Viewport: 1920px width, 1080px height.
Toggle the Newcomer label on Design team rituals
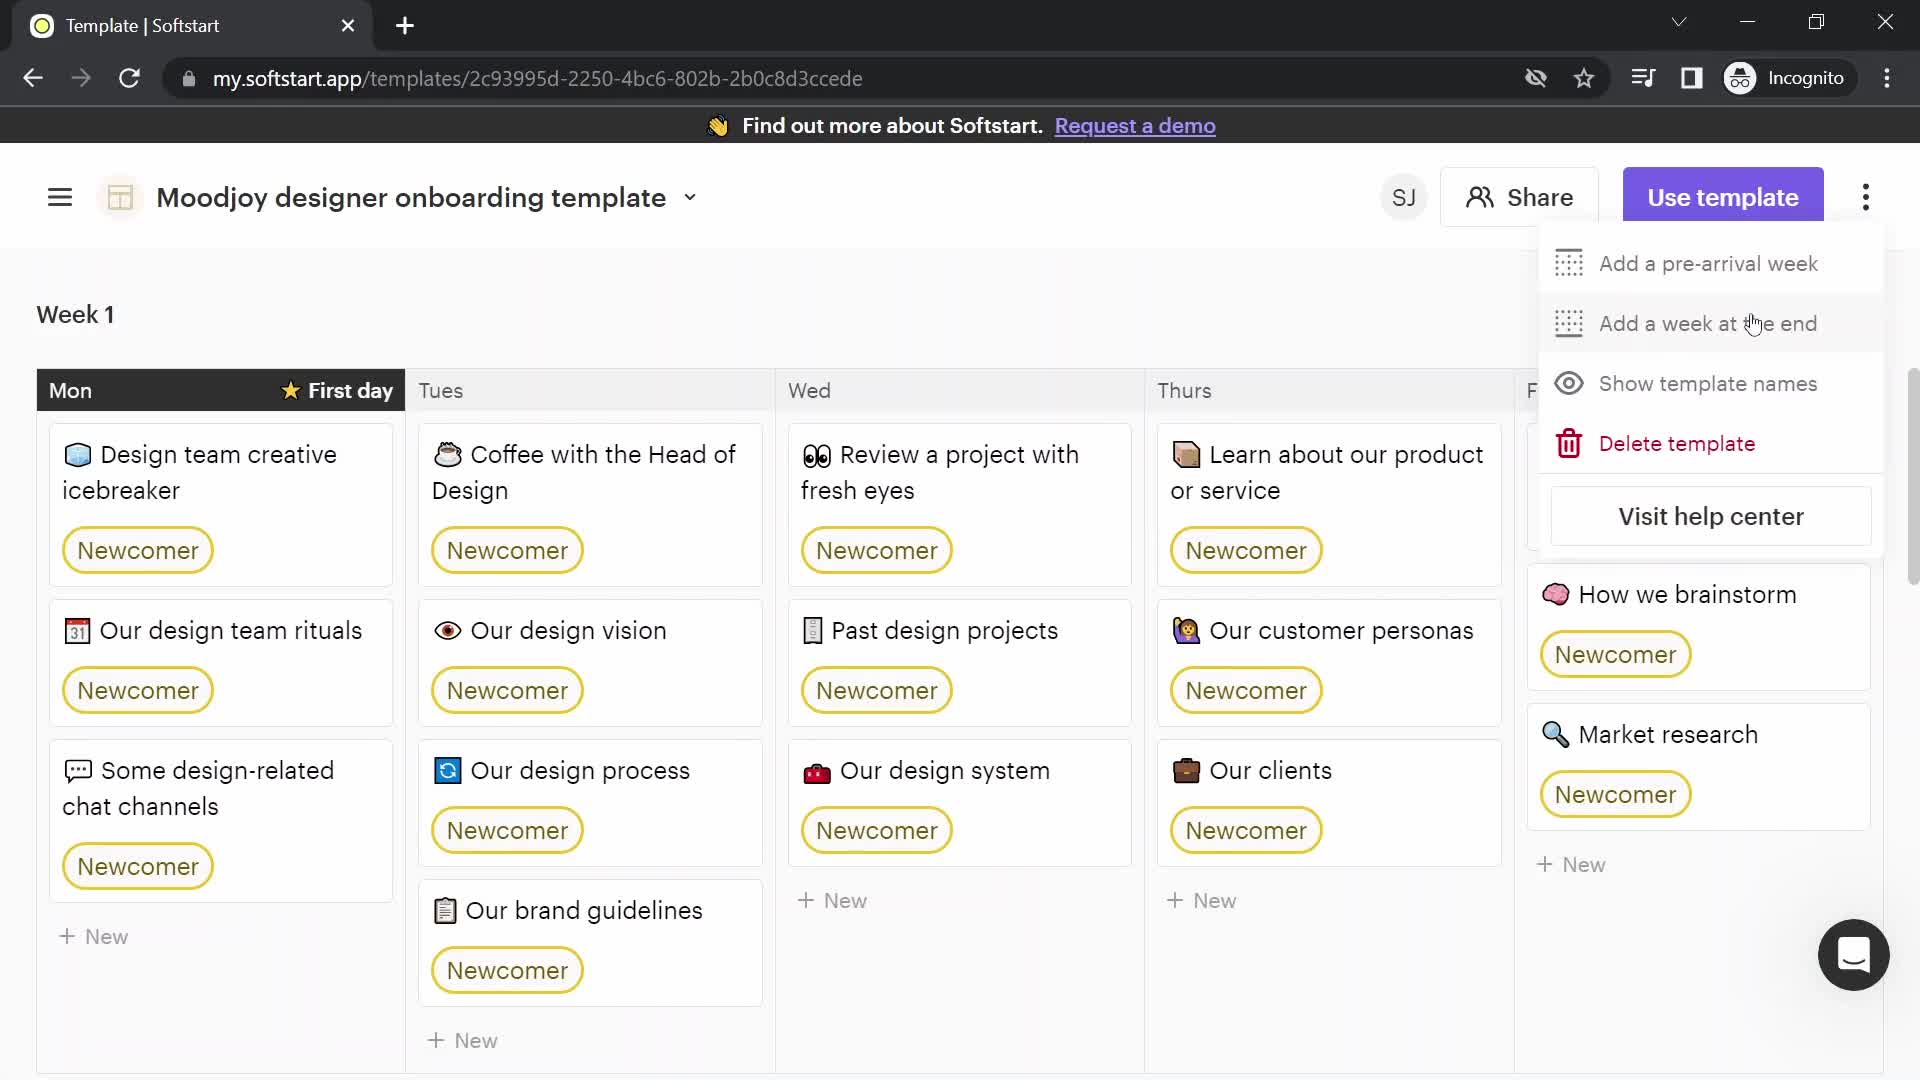point(138,690)
